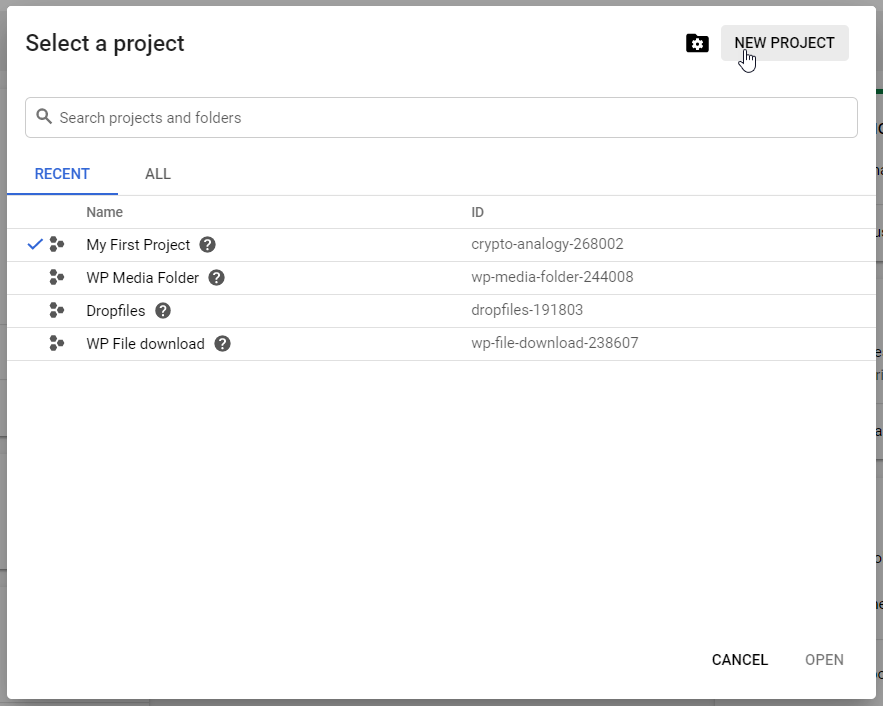Focus the Search projects and folders field
The image size is (883, 706).
pos(450,118)
